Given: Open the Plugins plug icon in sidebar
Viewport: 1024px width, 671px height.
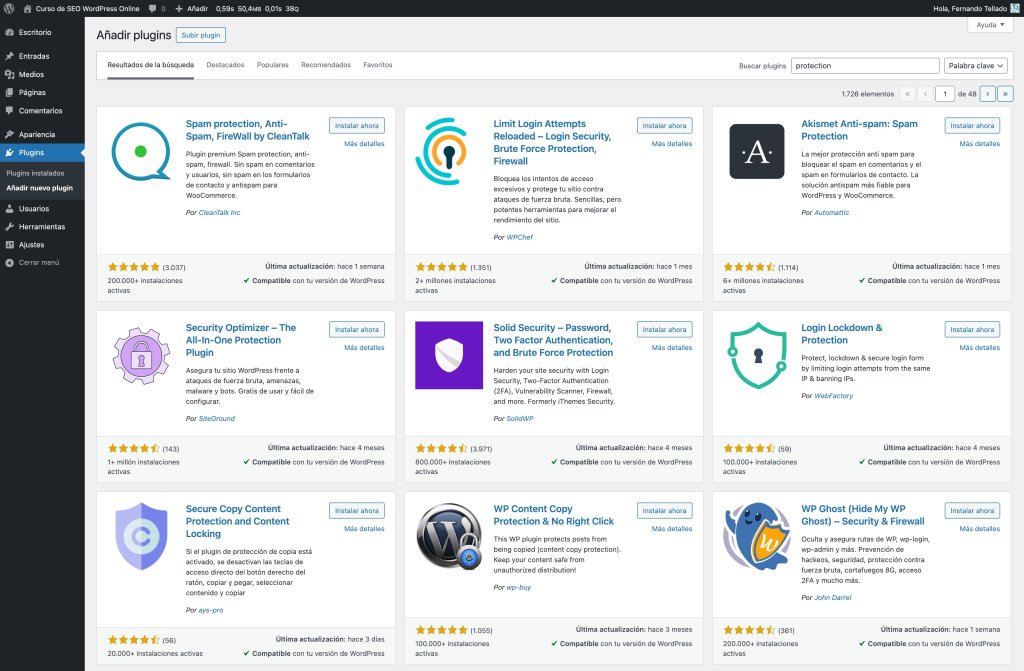Looking at the screenshot, I should pos(9,153).
